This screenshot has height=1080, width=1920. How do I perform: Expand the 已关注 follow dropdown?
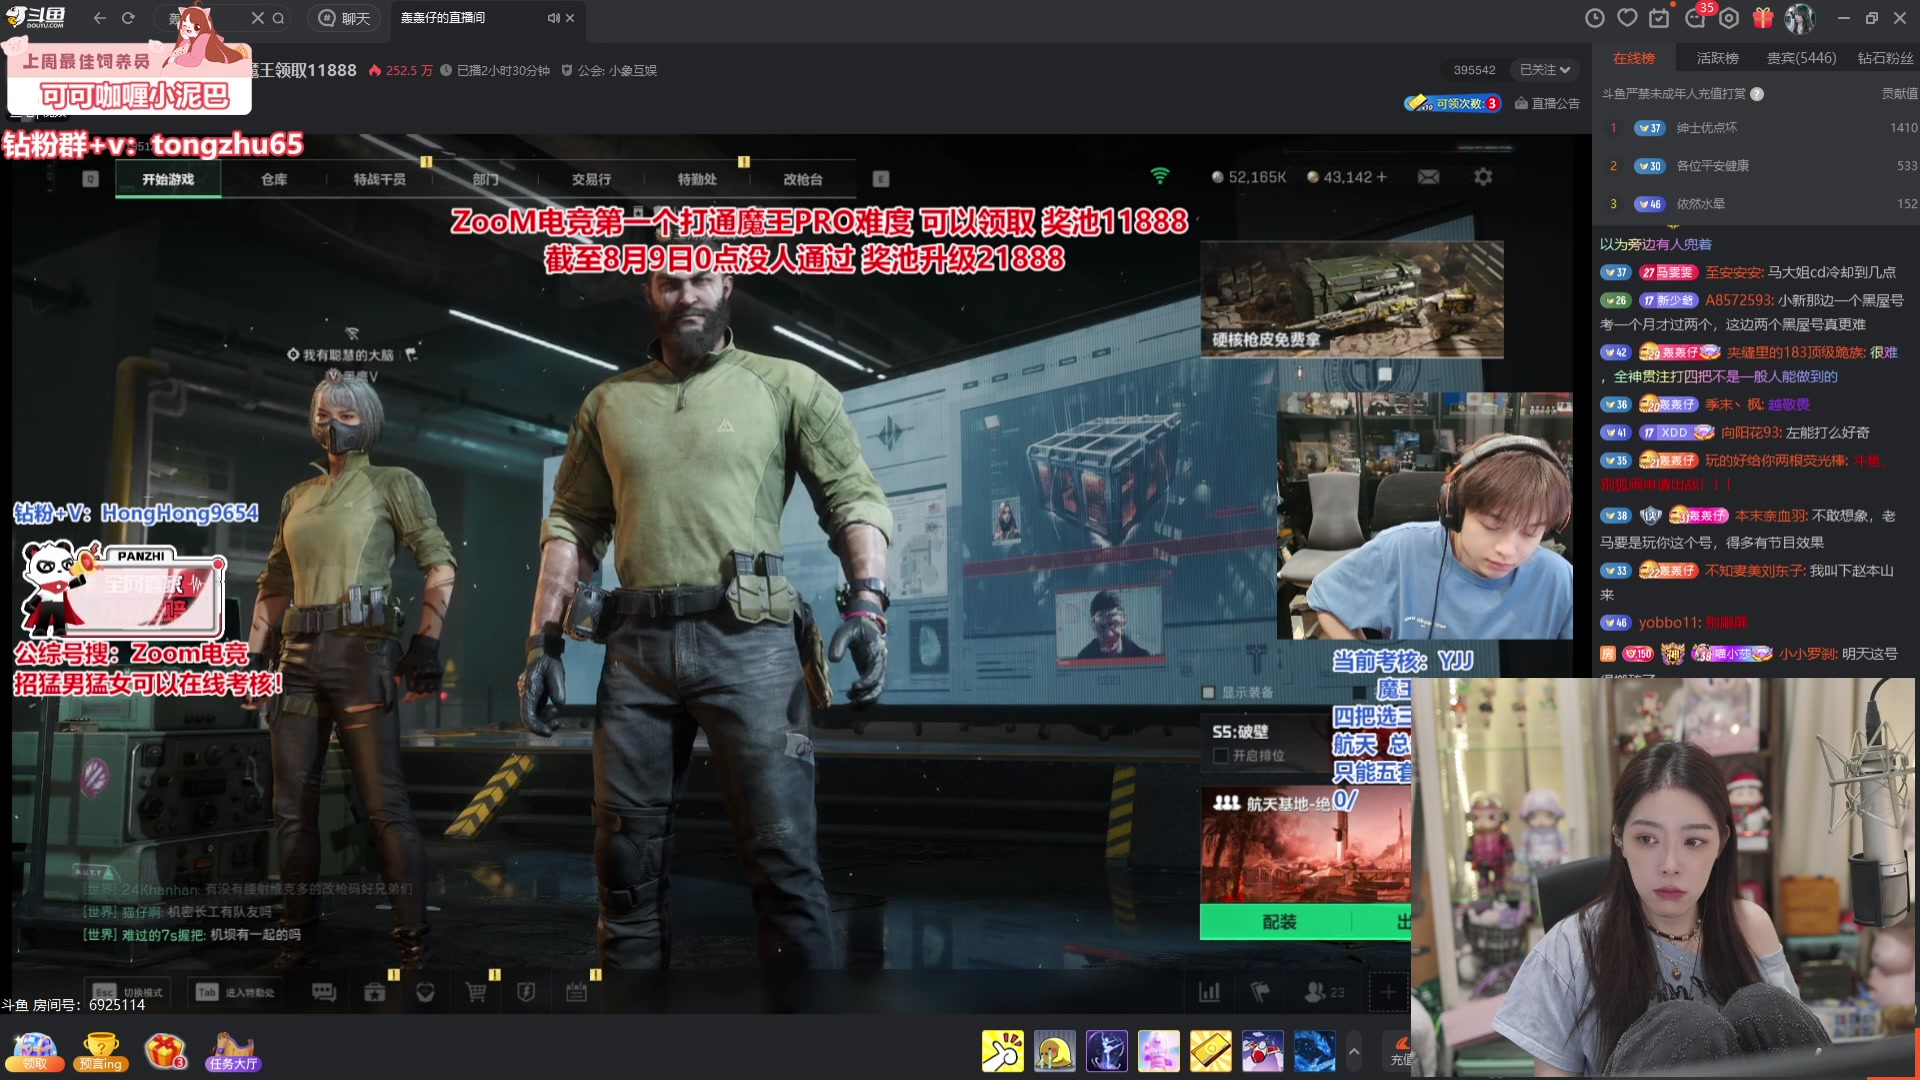coord(1545,70)
